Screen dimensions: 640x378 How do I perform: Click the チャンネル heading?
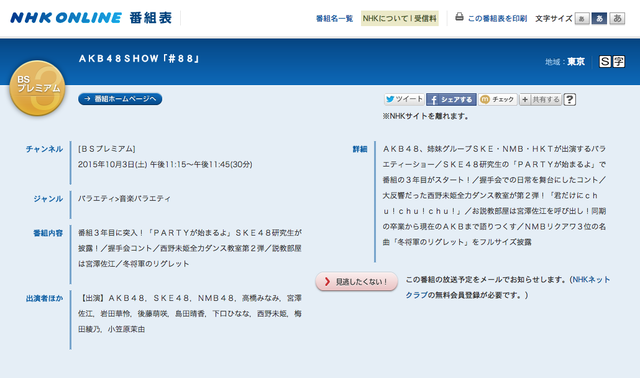tap(44, 149)
